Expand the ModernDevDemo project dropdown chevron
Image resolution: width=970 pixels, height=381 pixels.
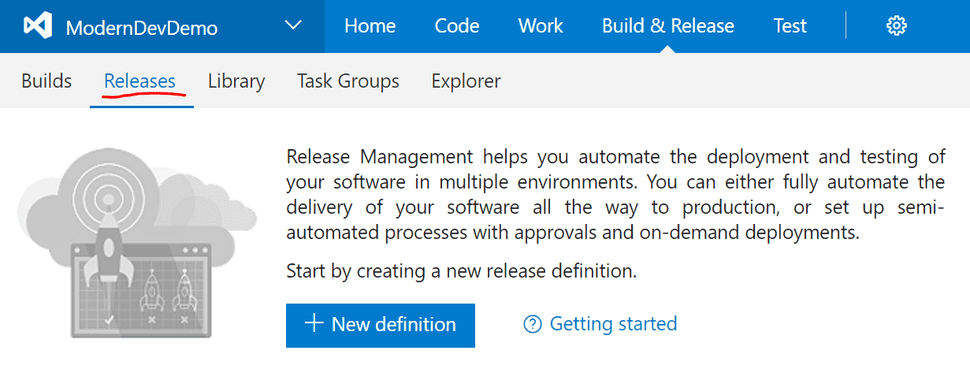(x=293, y=25)
